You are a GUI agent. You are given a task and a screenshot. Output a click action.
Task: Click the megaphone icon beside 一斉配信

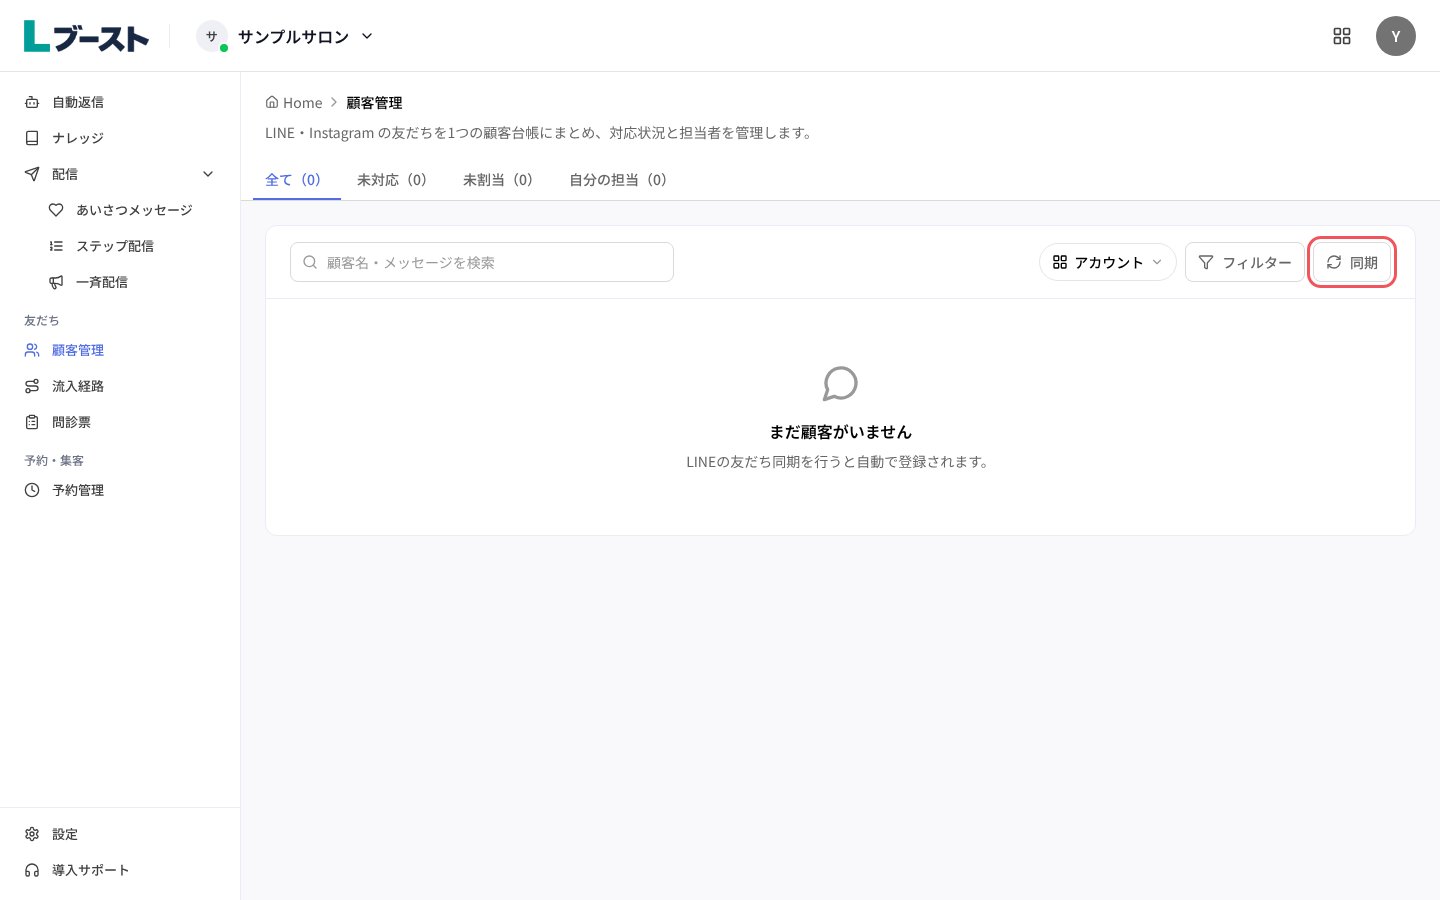[56, 282]
